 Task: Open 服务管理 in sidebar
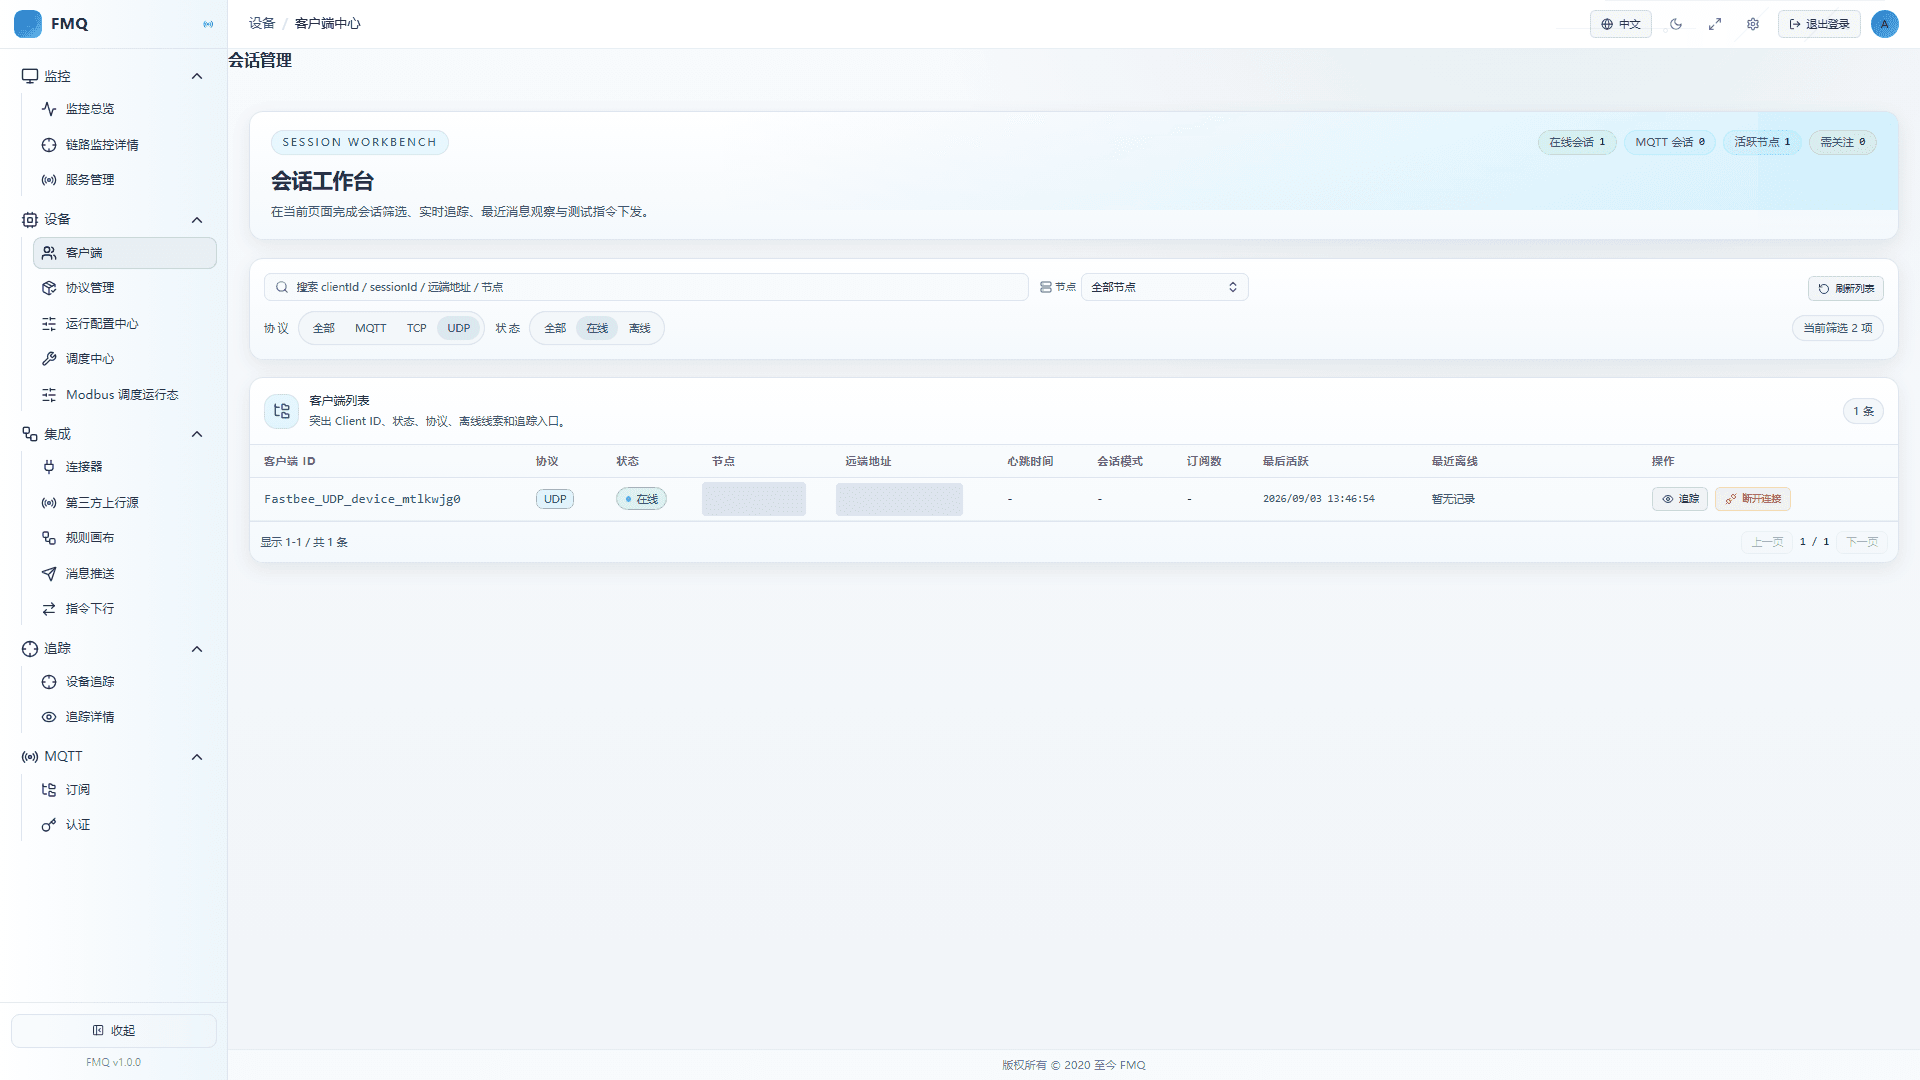(x=124, y=180)
